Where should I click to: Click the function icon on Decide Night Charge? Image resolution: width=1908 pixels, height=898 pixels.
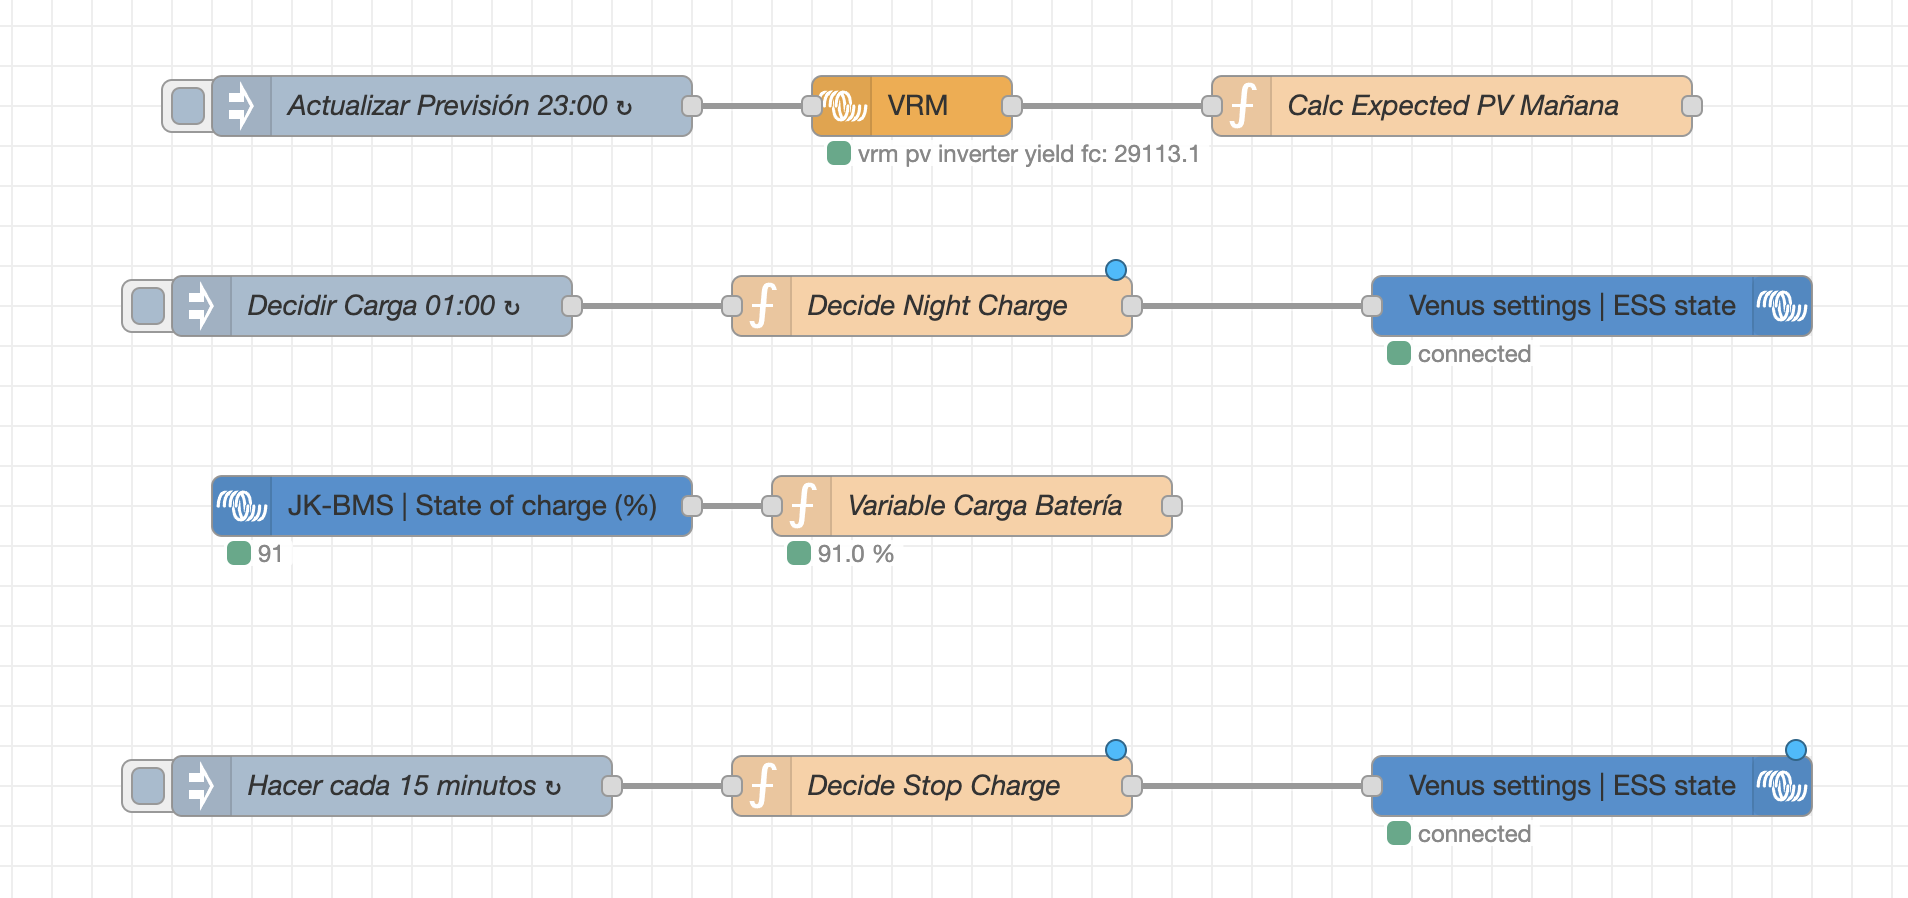(762, 306)
